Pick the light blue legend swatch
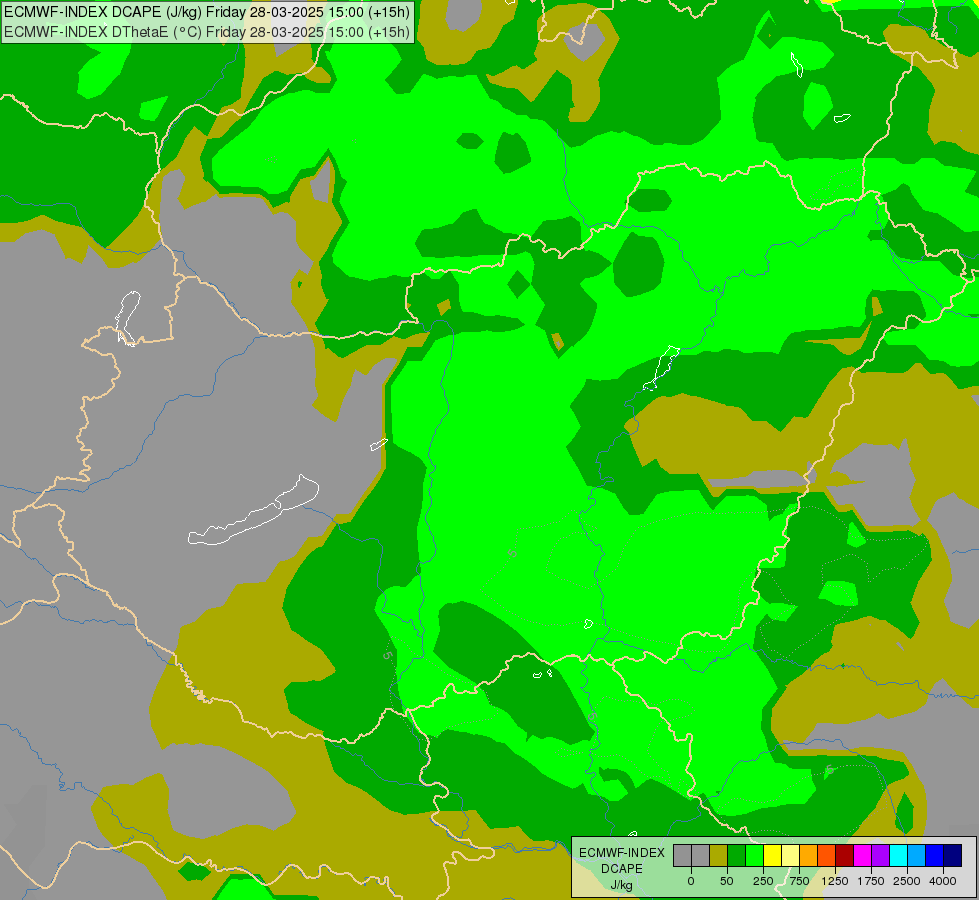The width and height of the screenshot is (979, 900). pyautogui.click(x=917, y=855)
